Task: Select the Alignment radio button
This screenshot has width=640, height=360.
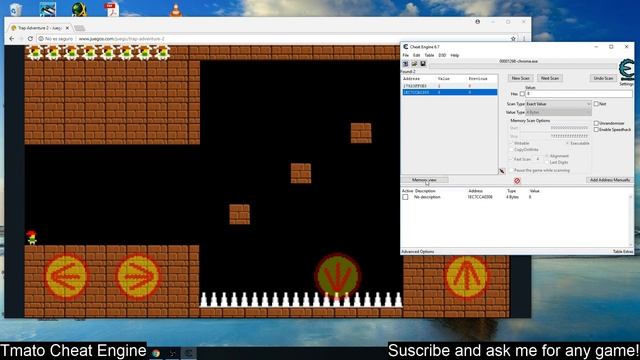Action: click(x=547, y=156)
